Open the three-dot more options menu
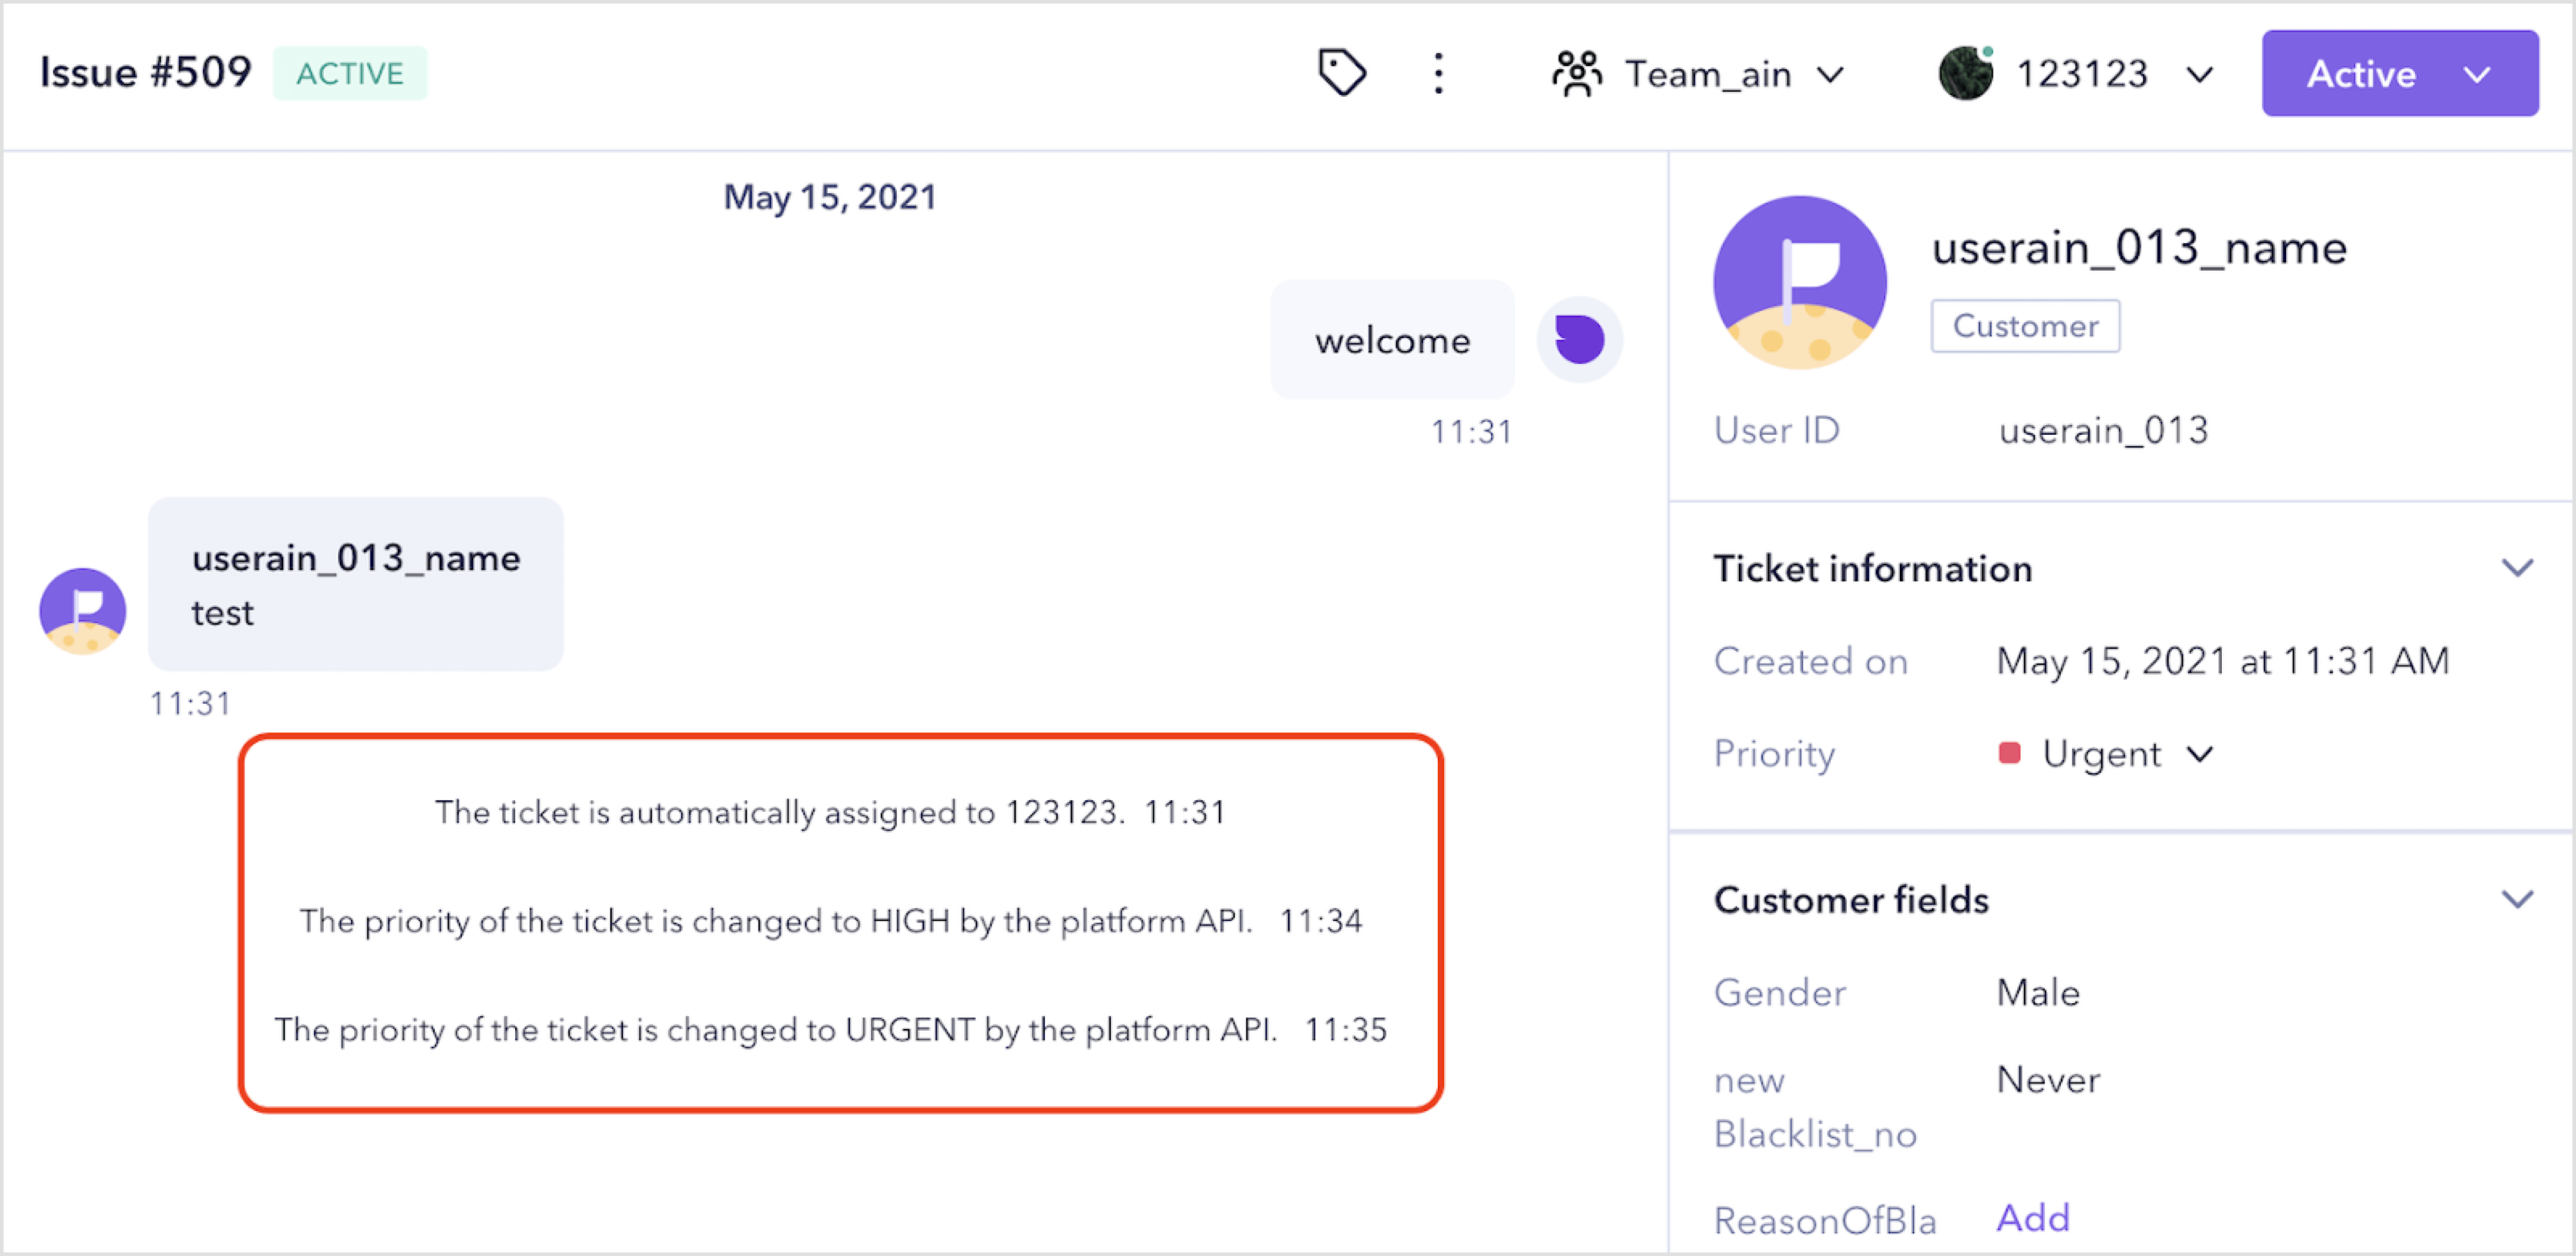The image size is (2576, 1256). 1438,73
